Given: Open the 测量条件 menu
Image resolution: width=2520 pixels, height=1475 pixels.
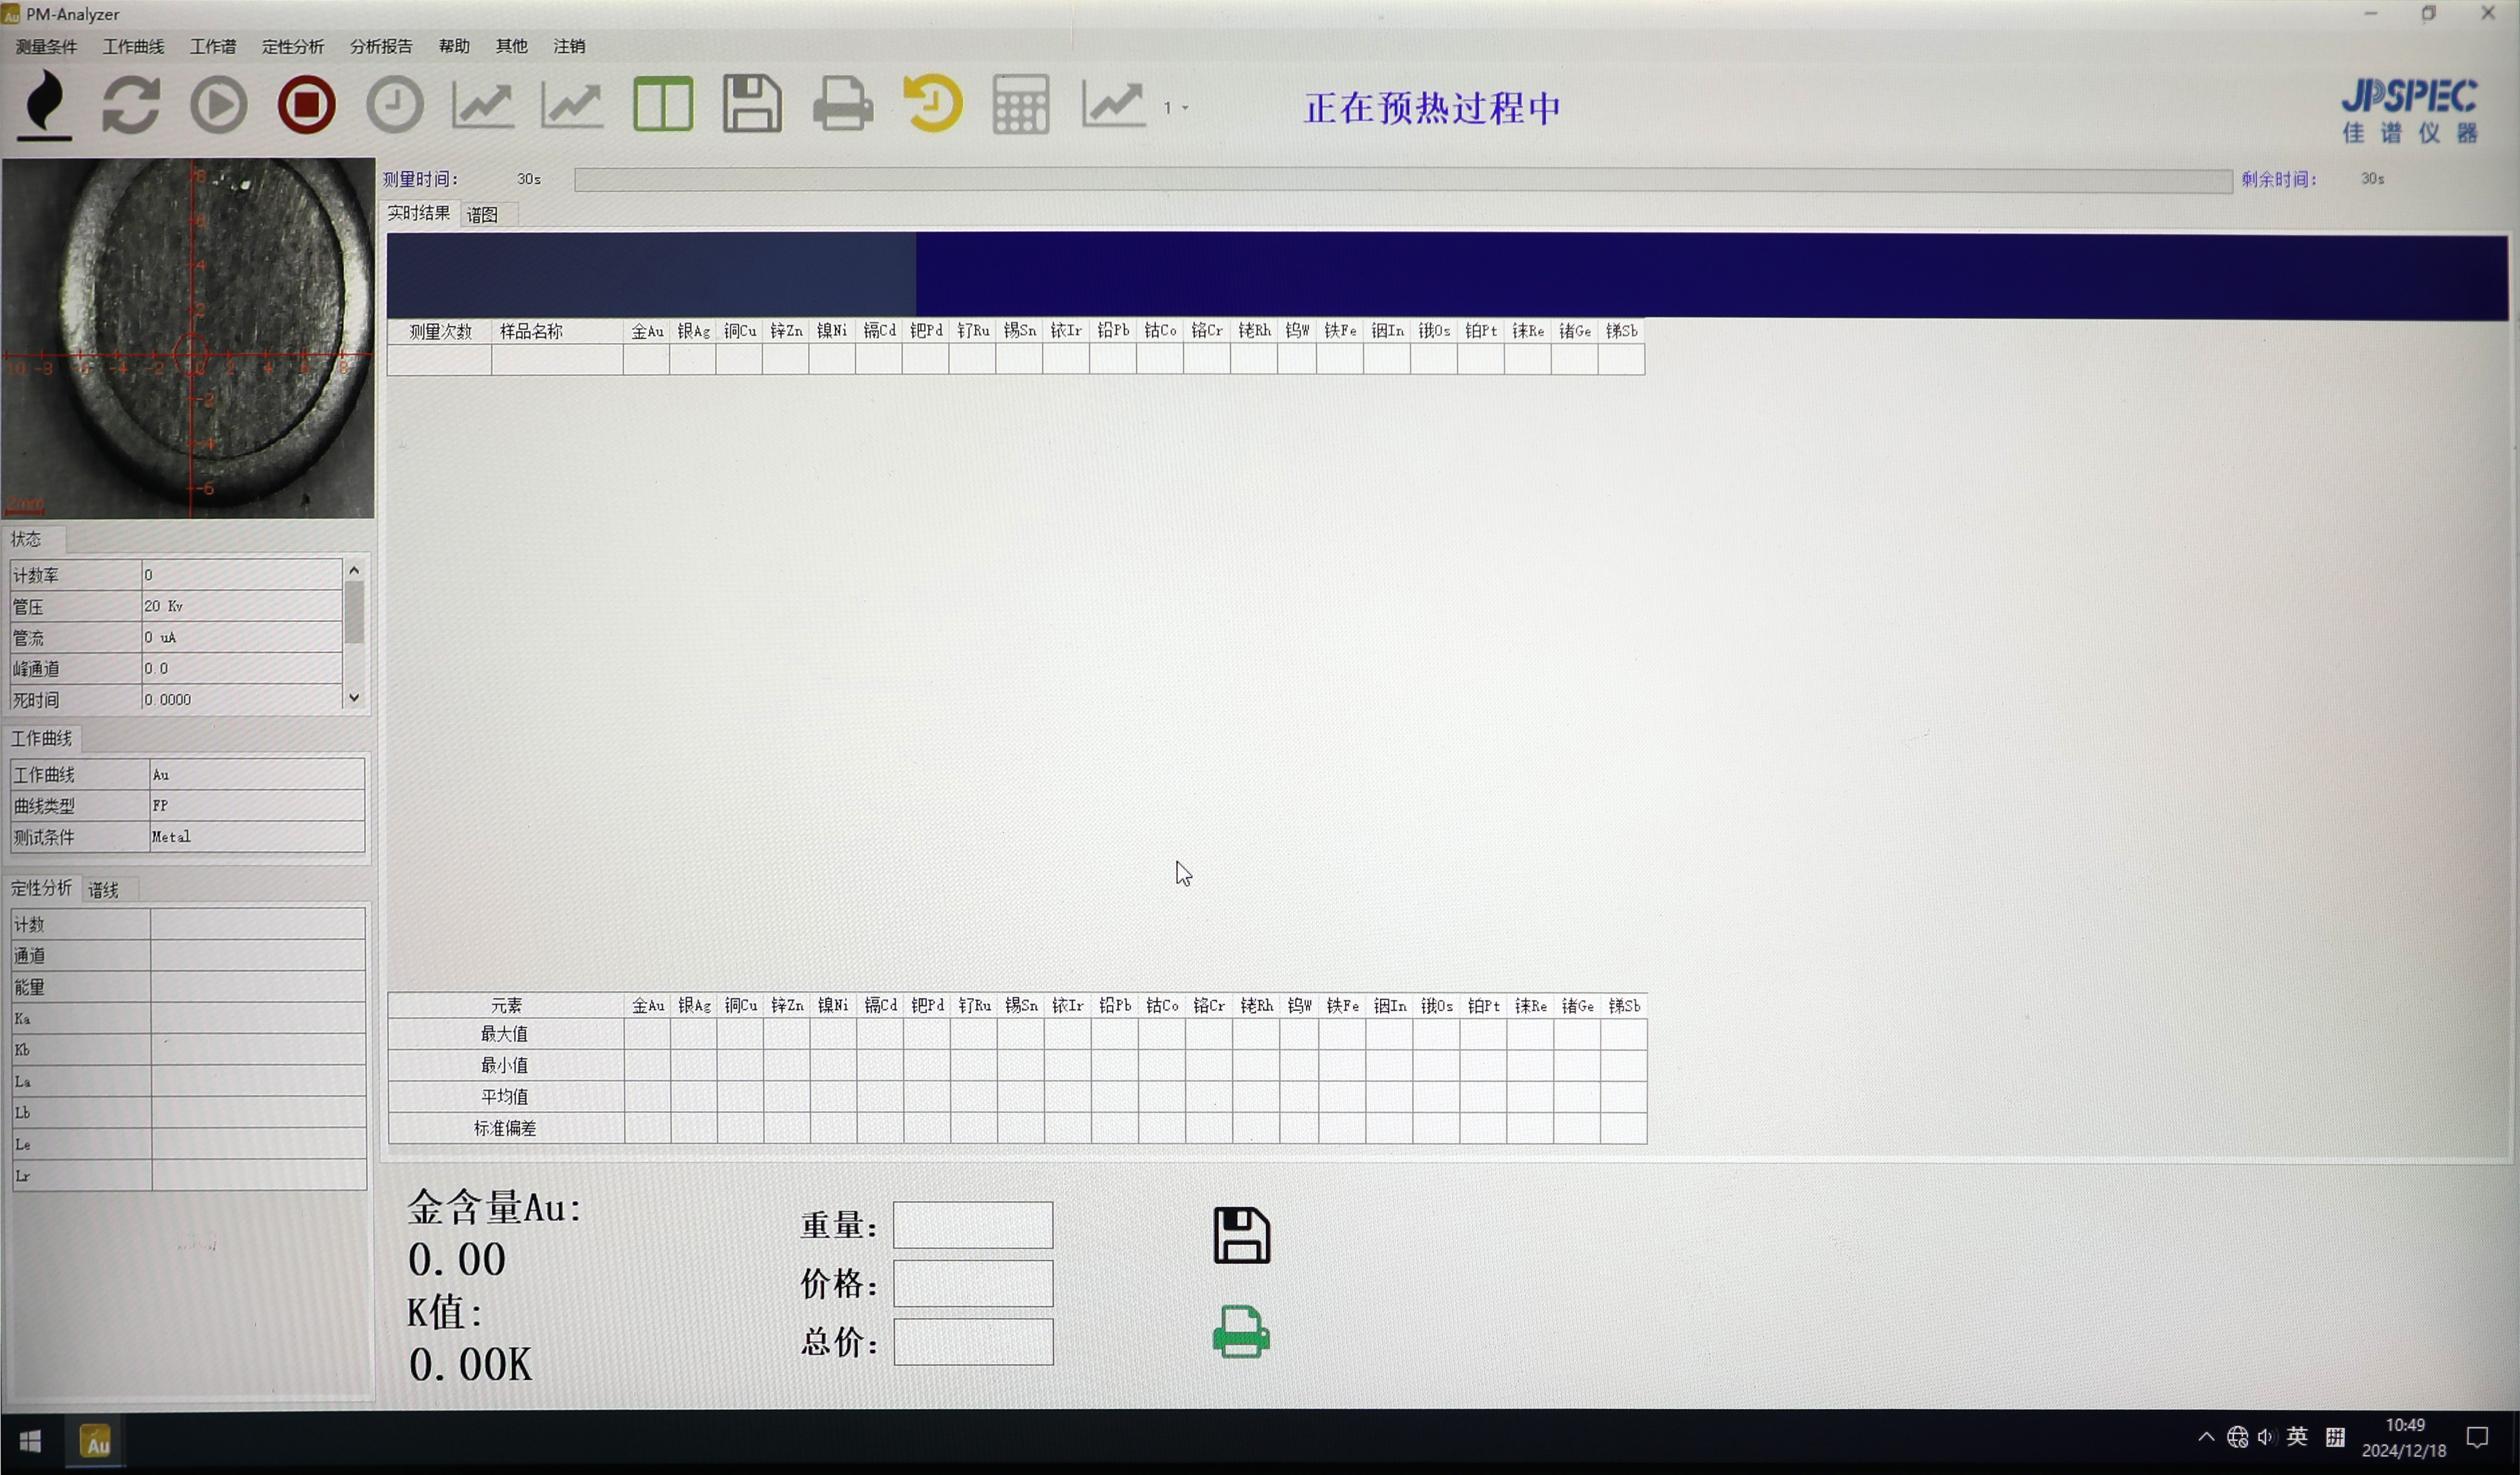Looking at the screenshot, I should (46, 46).
